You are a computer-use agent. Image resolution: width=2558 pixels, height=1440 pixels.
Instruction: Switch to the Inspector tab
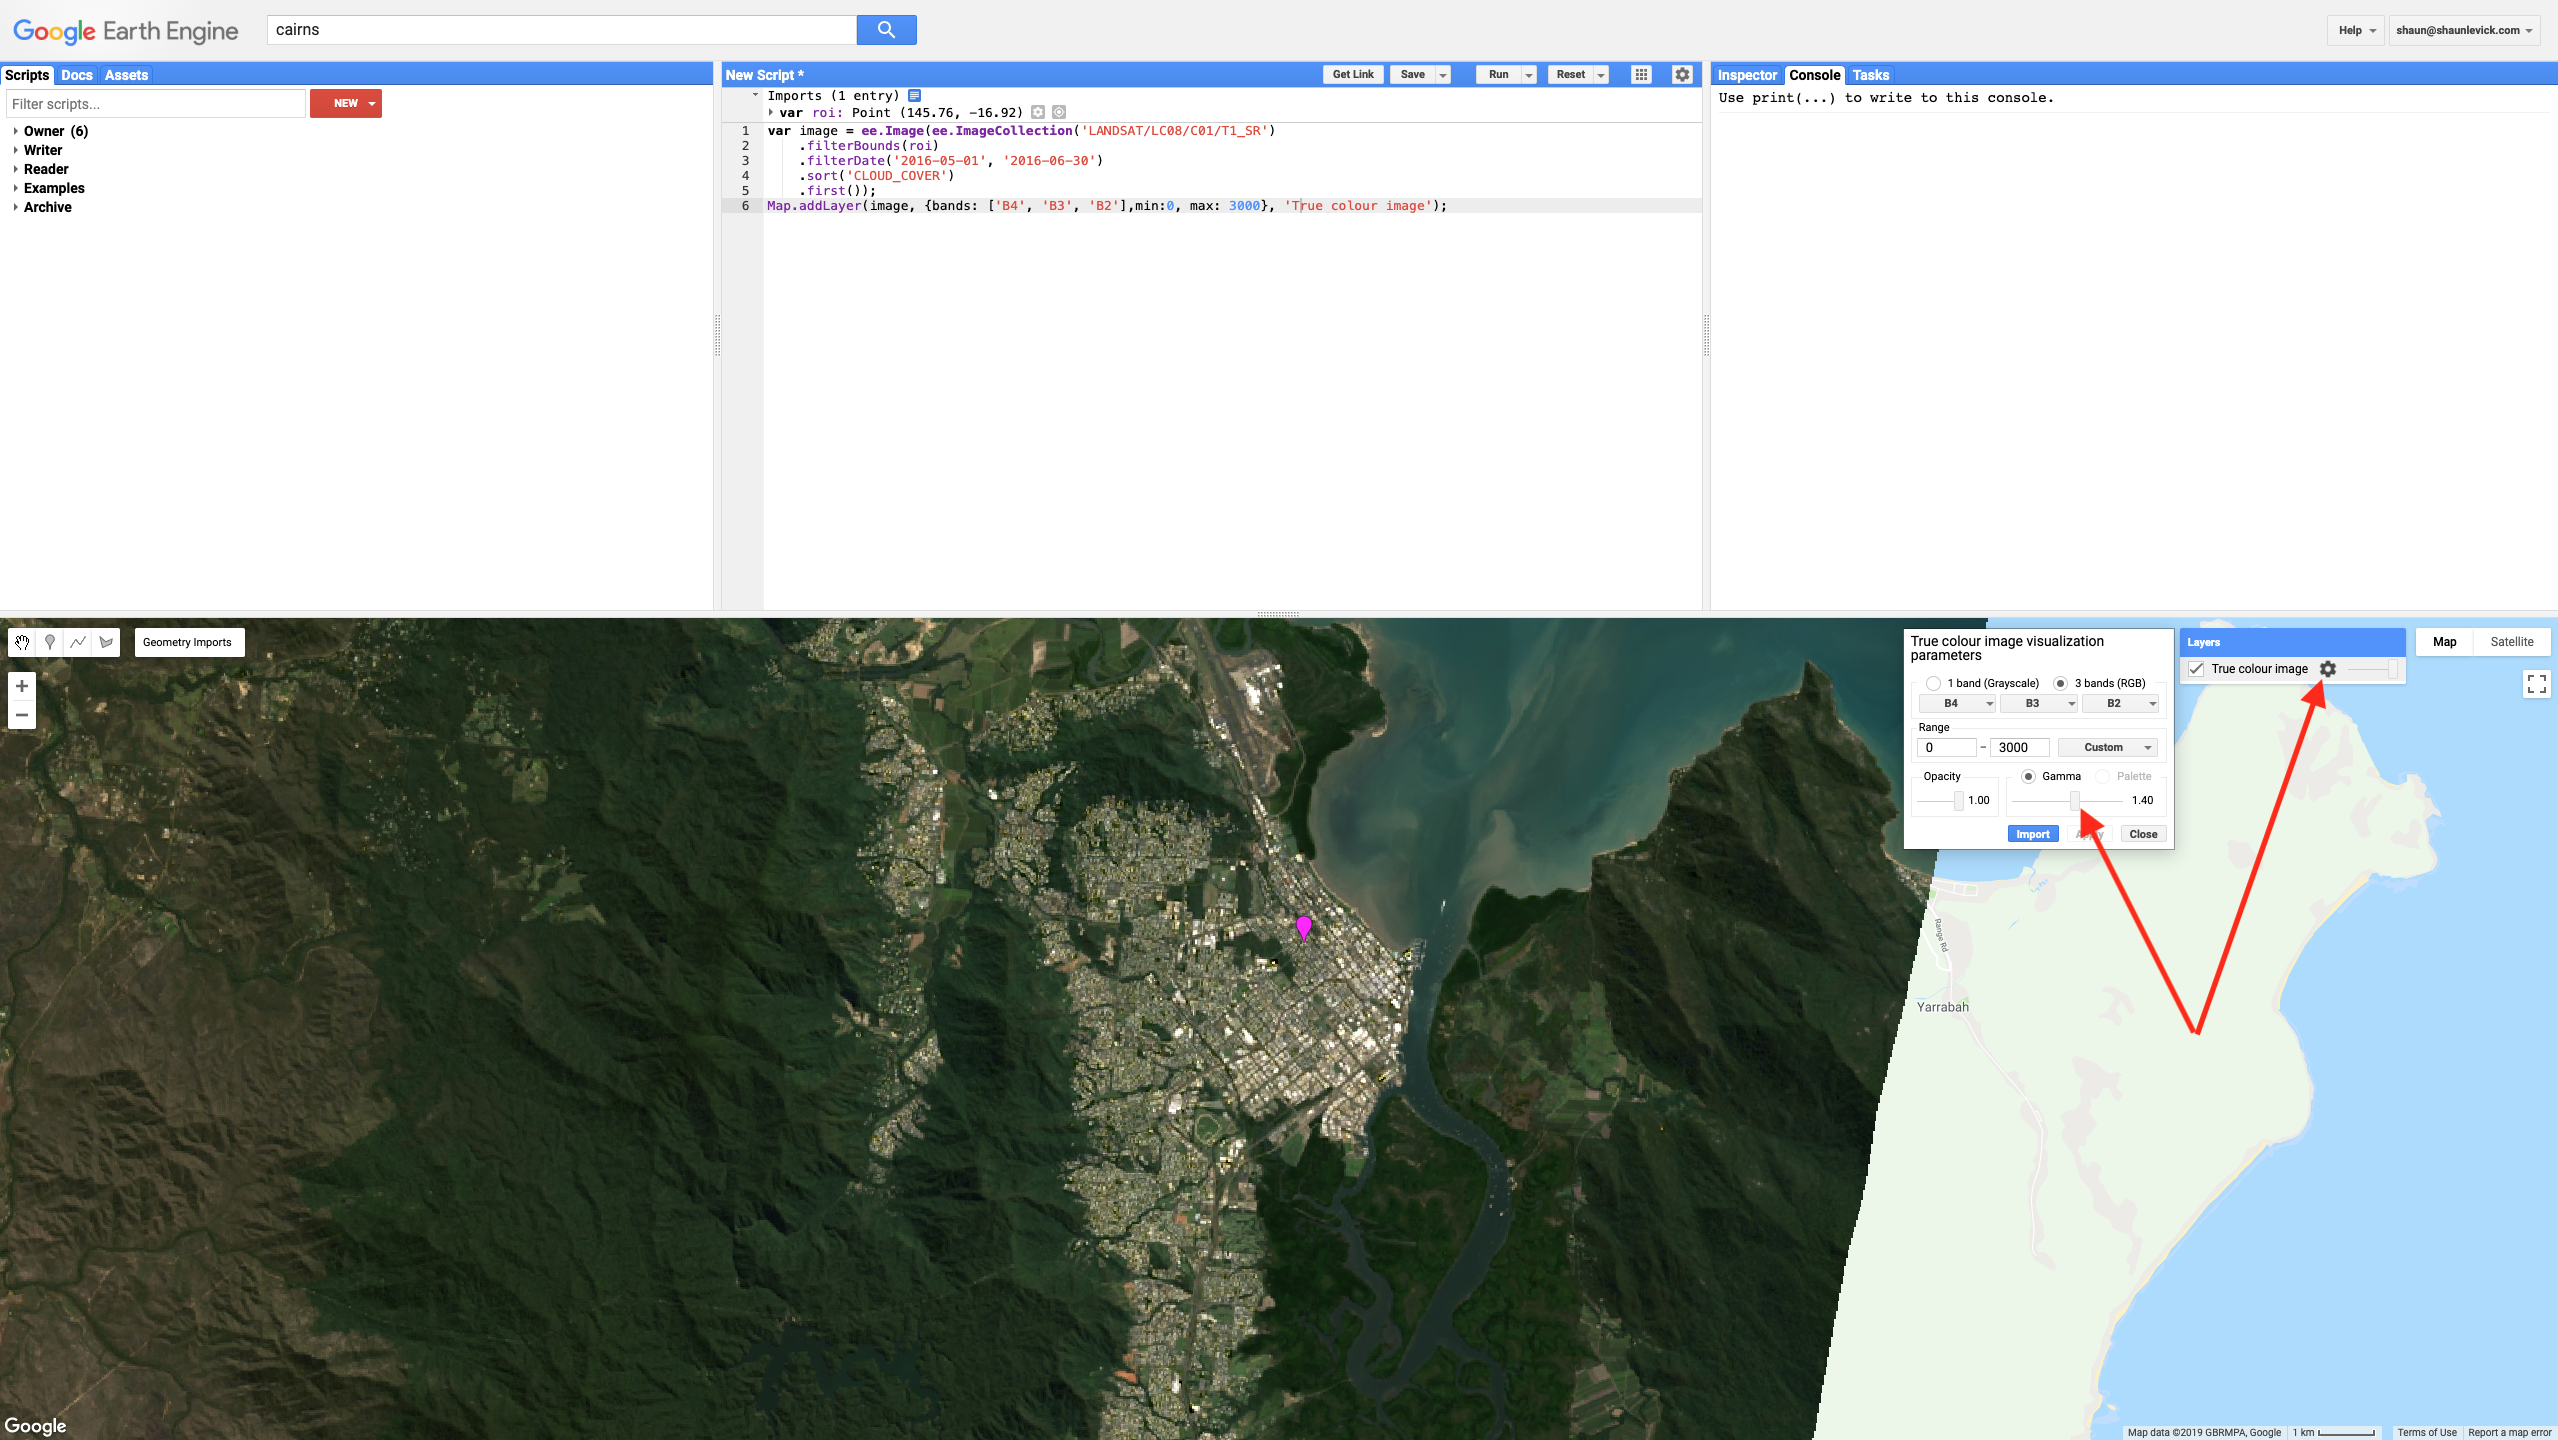point(1747,75)
